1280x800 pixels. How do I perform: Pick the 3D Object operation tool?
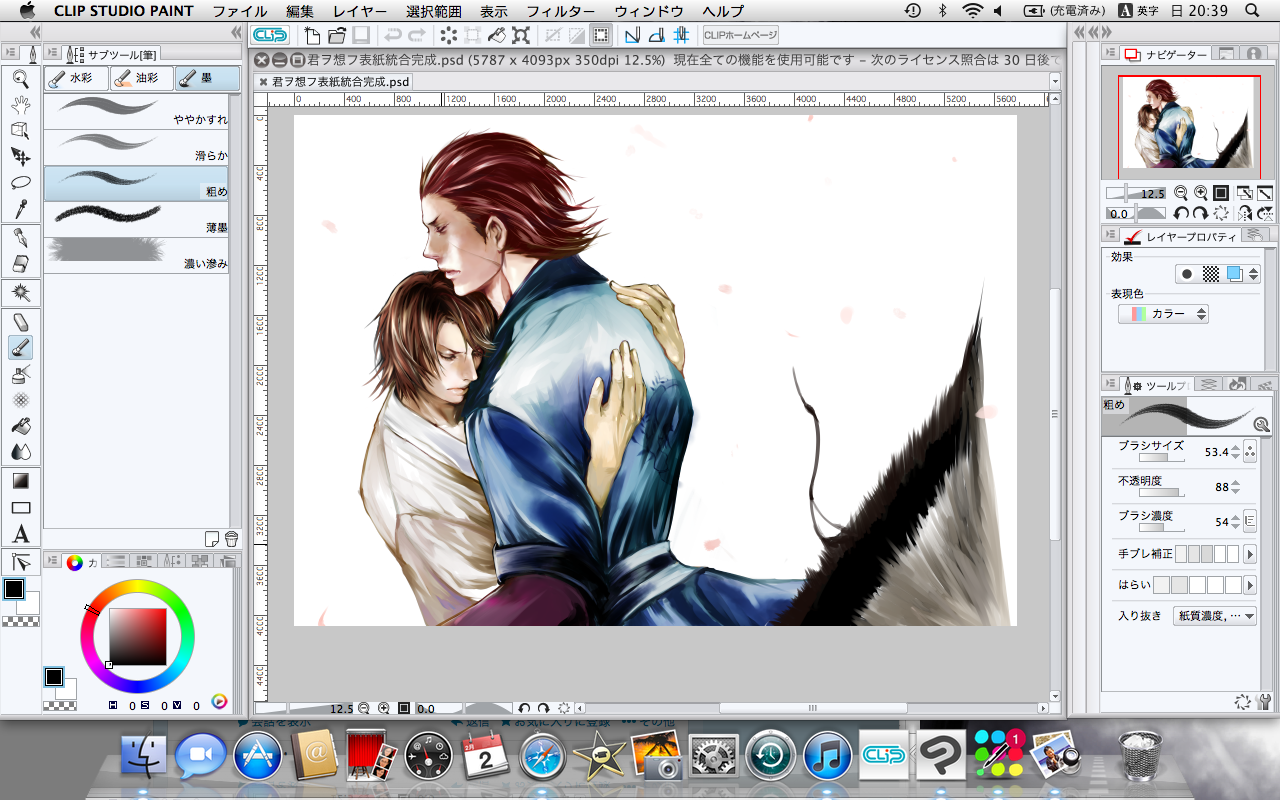(20, 130)
